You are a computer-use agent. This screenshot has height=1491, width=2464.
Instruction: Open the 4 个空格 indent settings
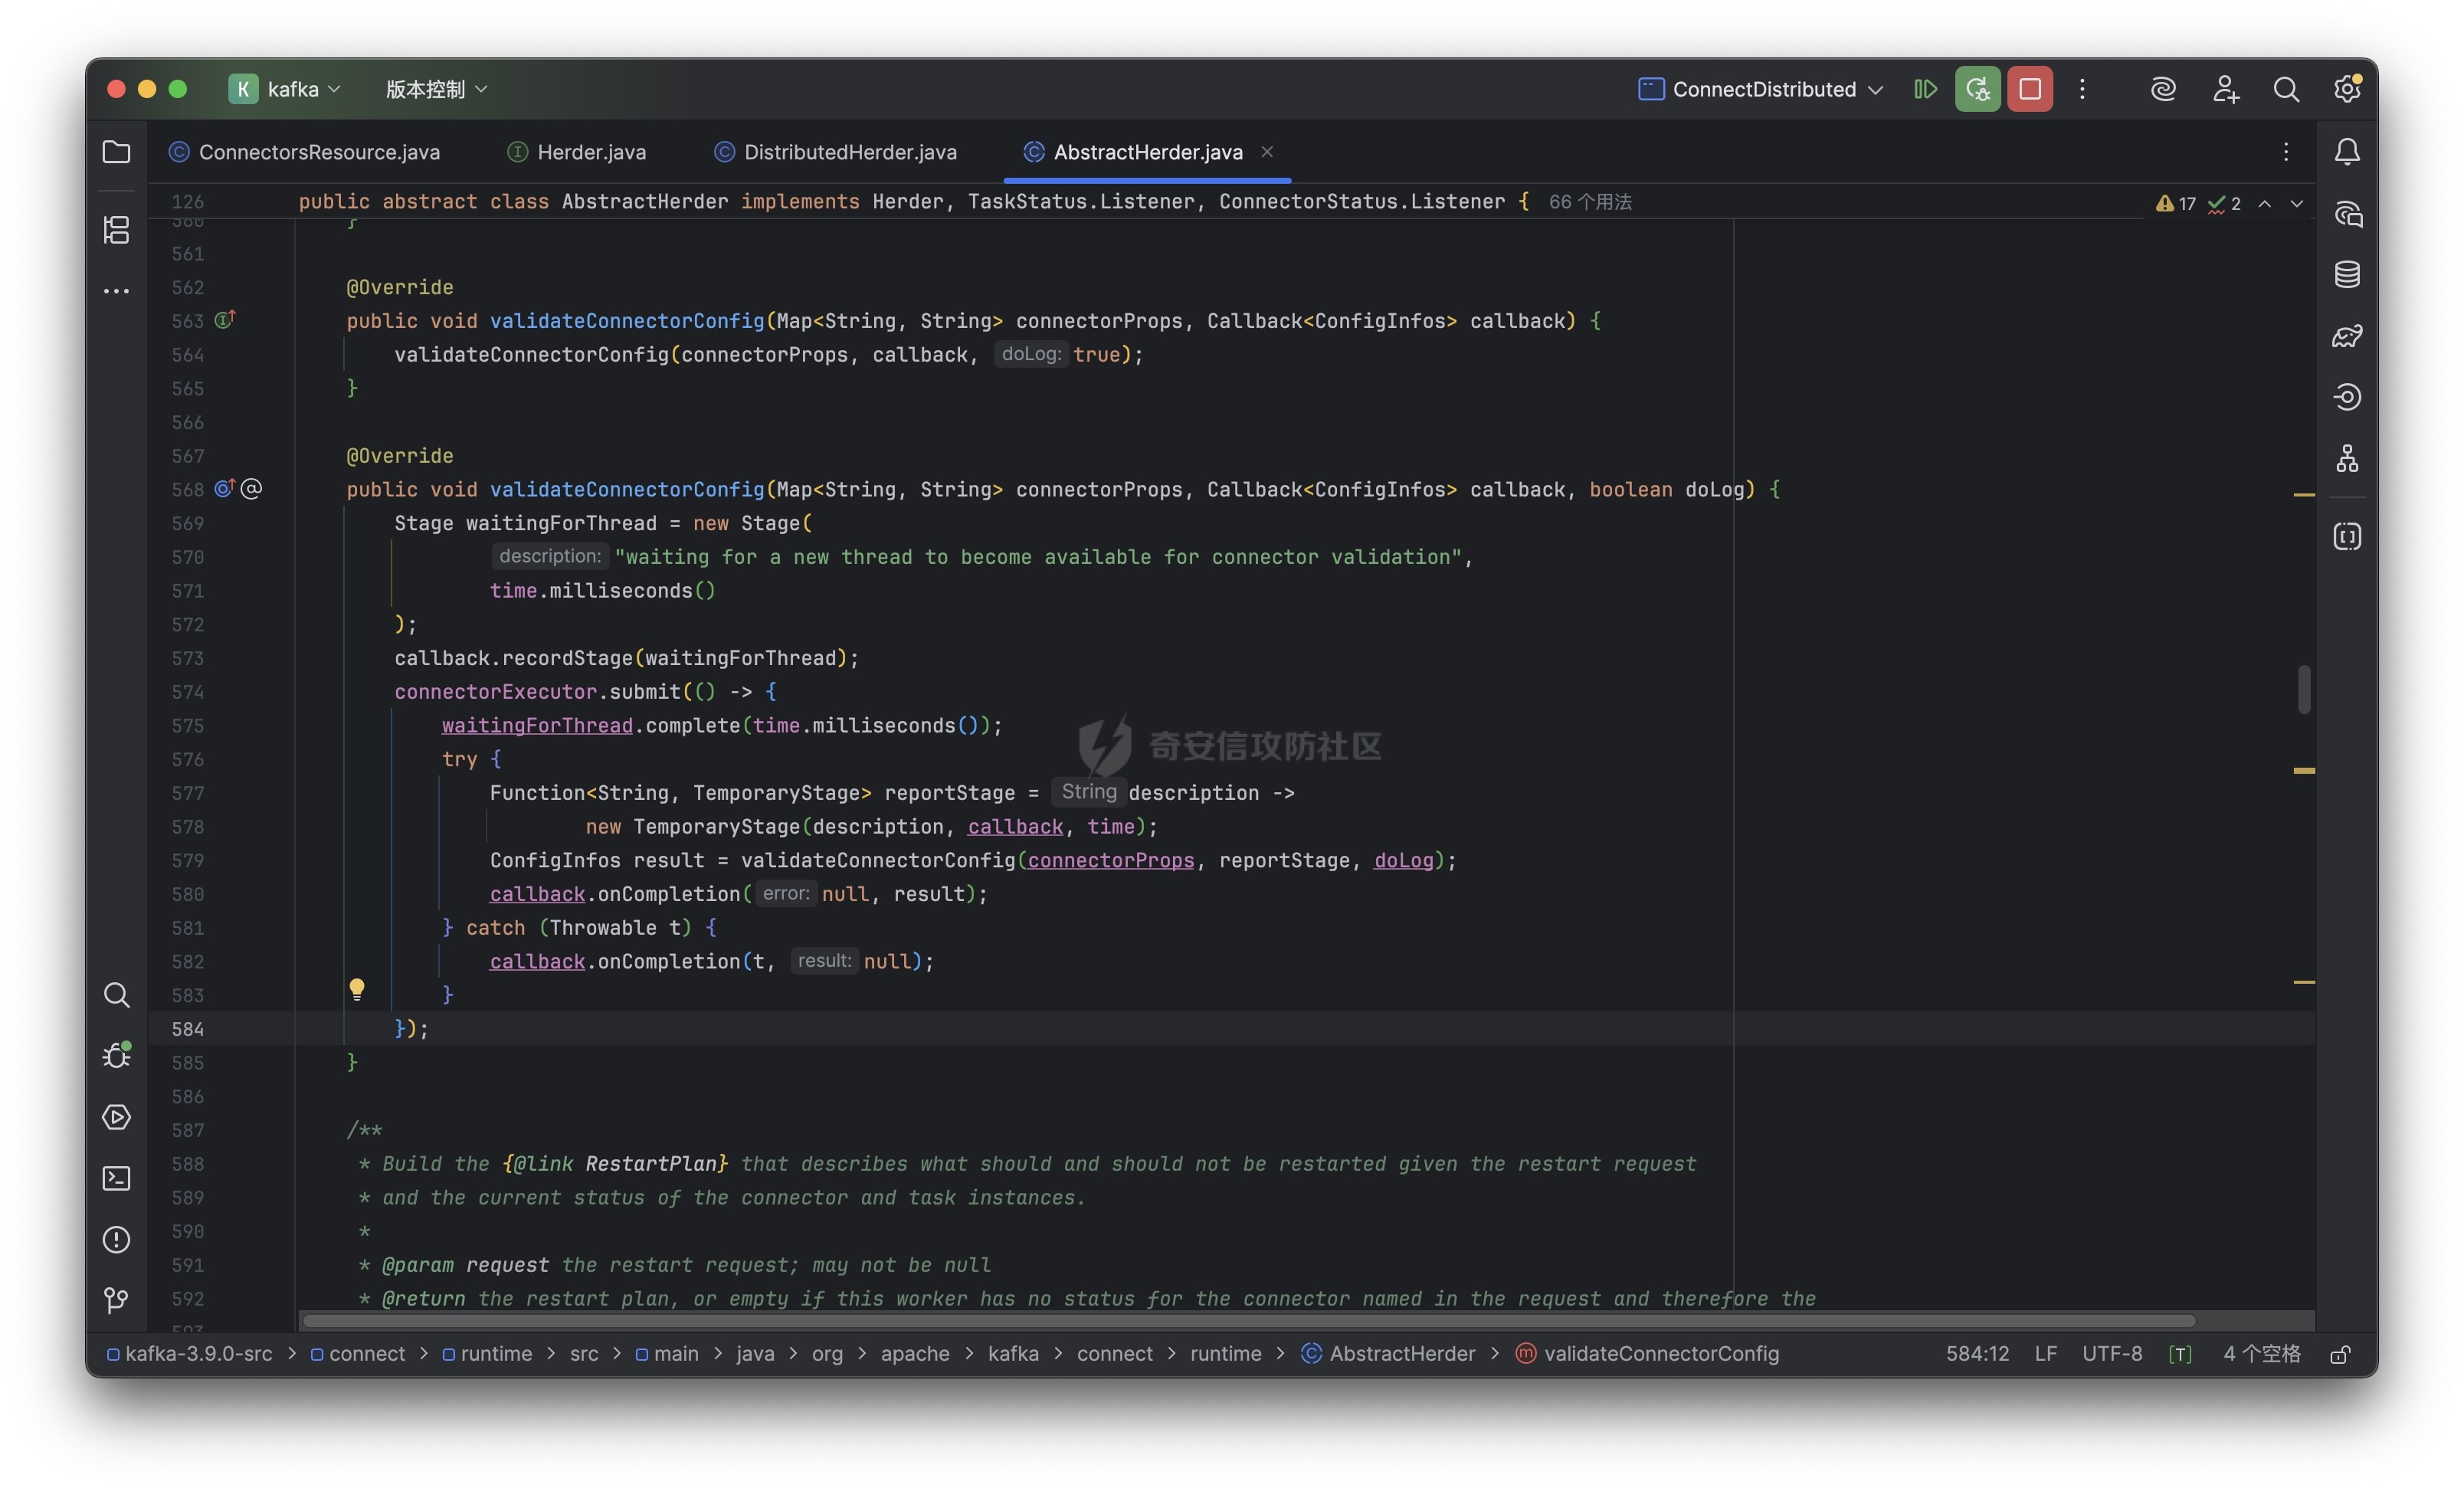tap(2262, 1354)
